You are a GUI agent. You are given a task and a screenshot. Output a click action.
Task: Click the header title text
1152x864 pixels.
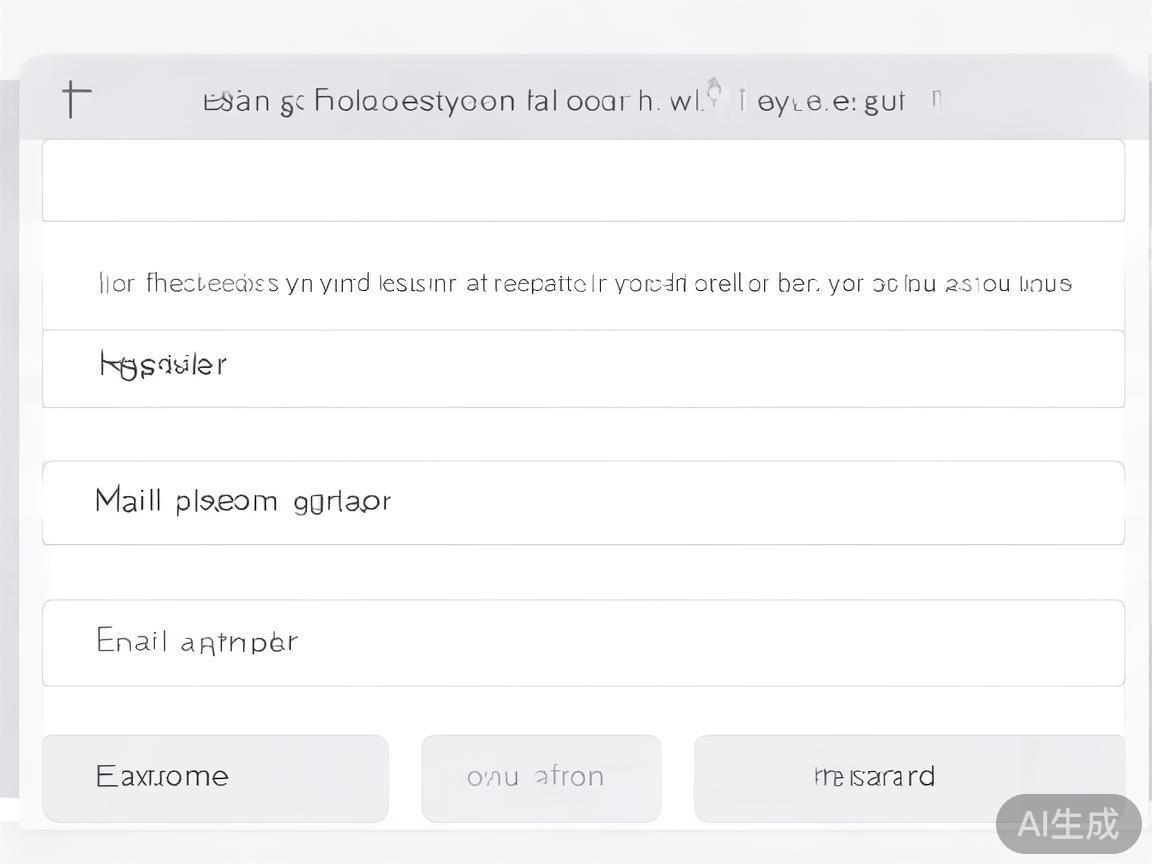[554, 101]
